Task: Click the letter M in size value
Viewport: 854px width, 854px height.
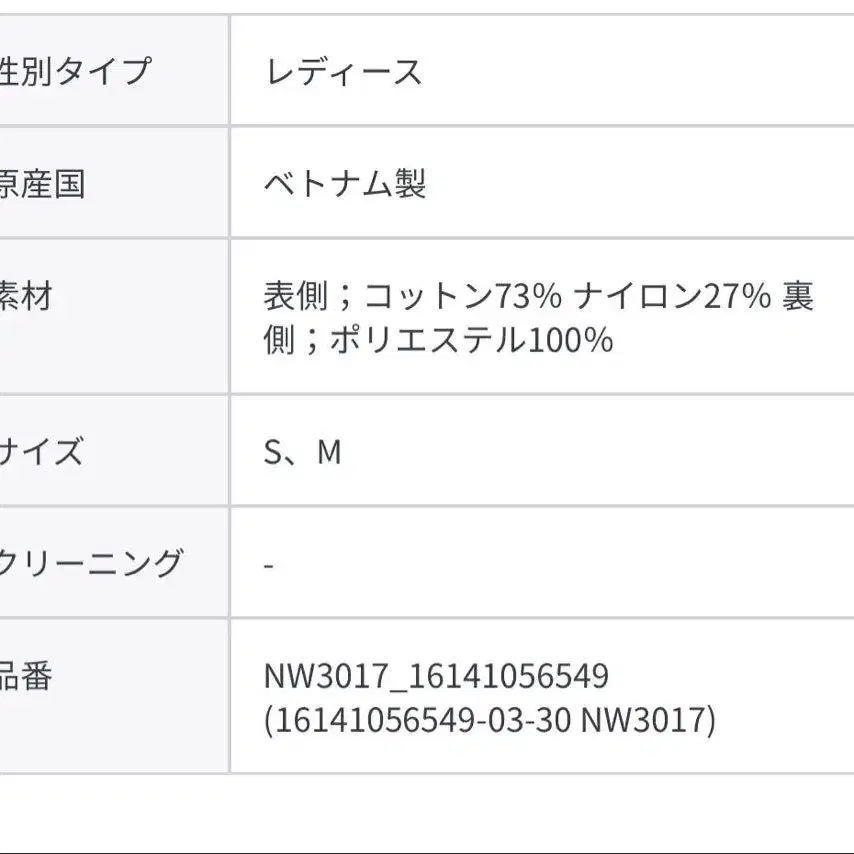Action: click(x=330, y=452)
